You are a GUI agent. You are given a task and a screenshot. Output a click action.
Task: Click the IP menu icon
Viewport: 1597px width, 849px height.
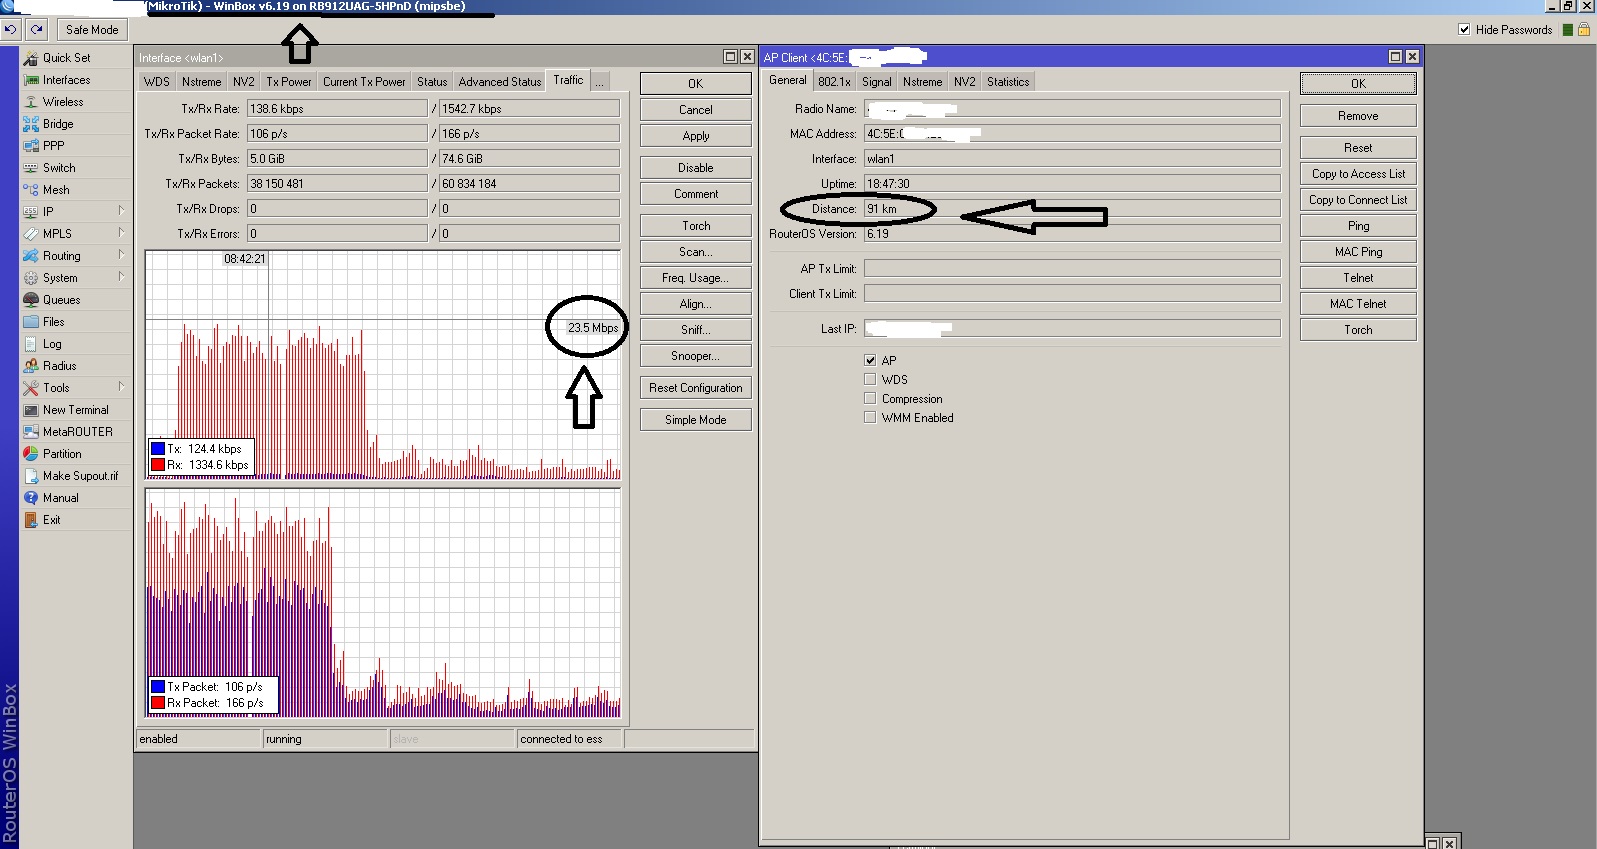click(31, 212)
